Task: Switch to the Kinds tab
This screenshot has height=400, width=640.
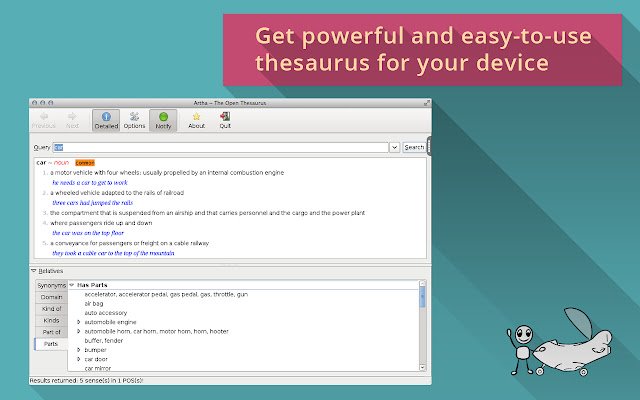Action: pos(51,320)
